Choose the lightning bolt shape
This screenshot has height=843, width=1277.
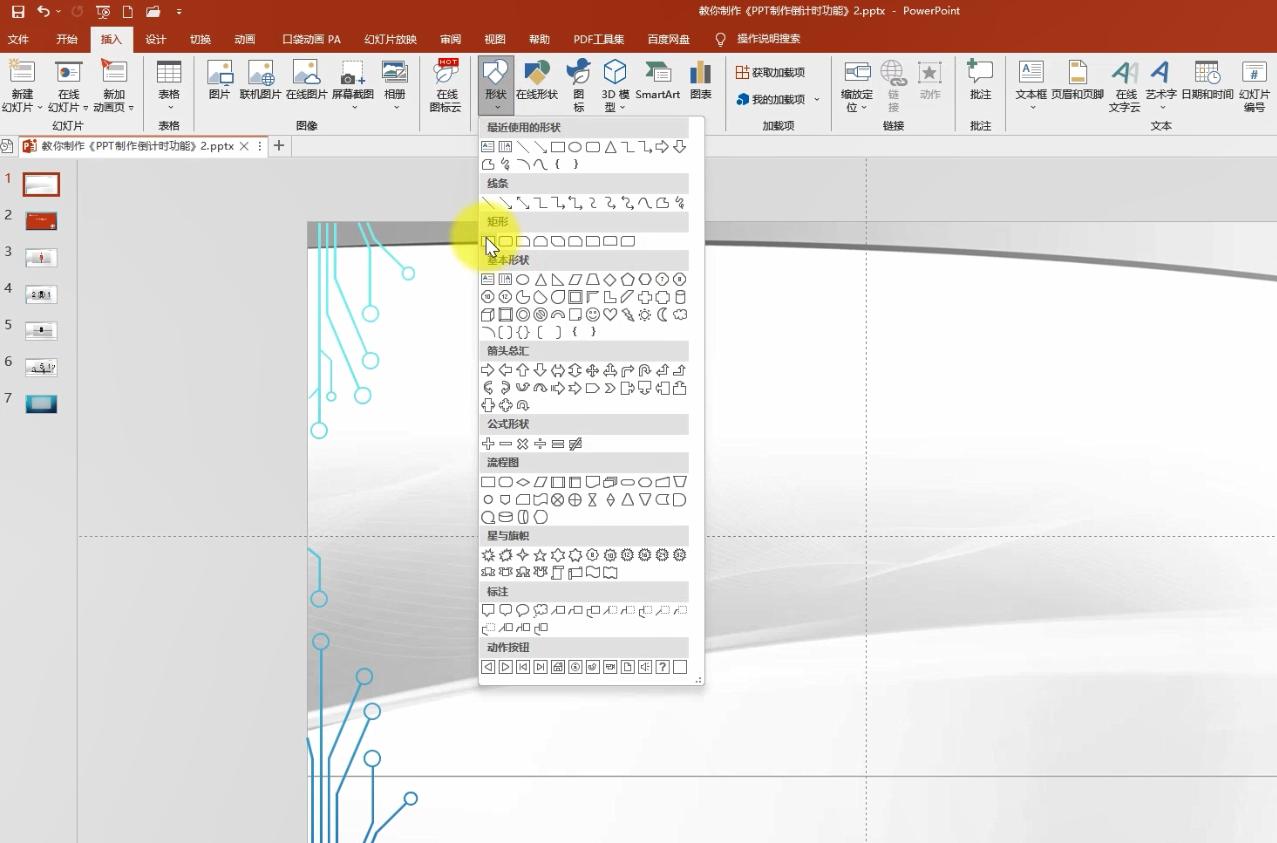click(x=628, y=314)
